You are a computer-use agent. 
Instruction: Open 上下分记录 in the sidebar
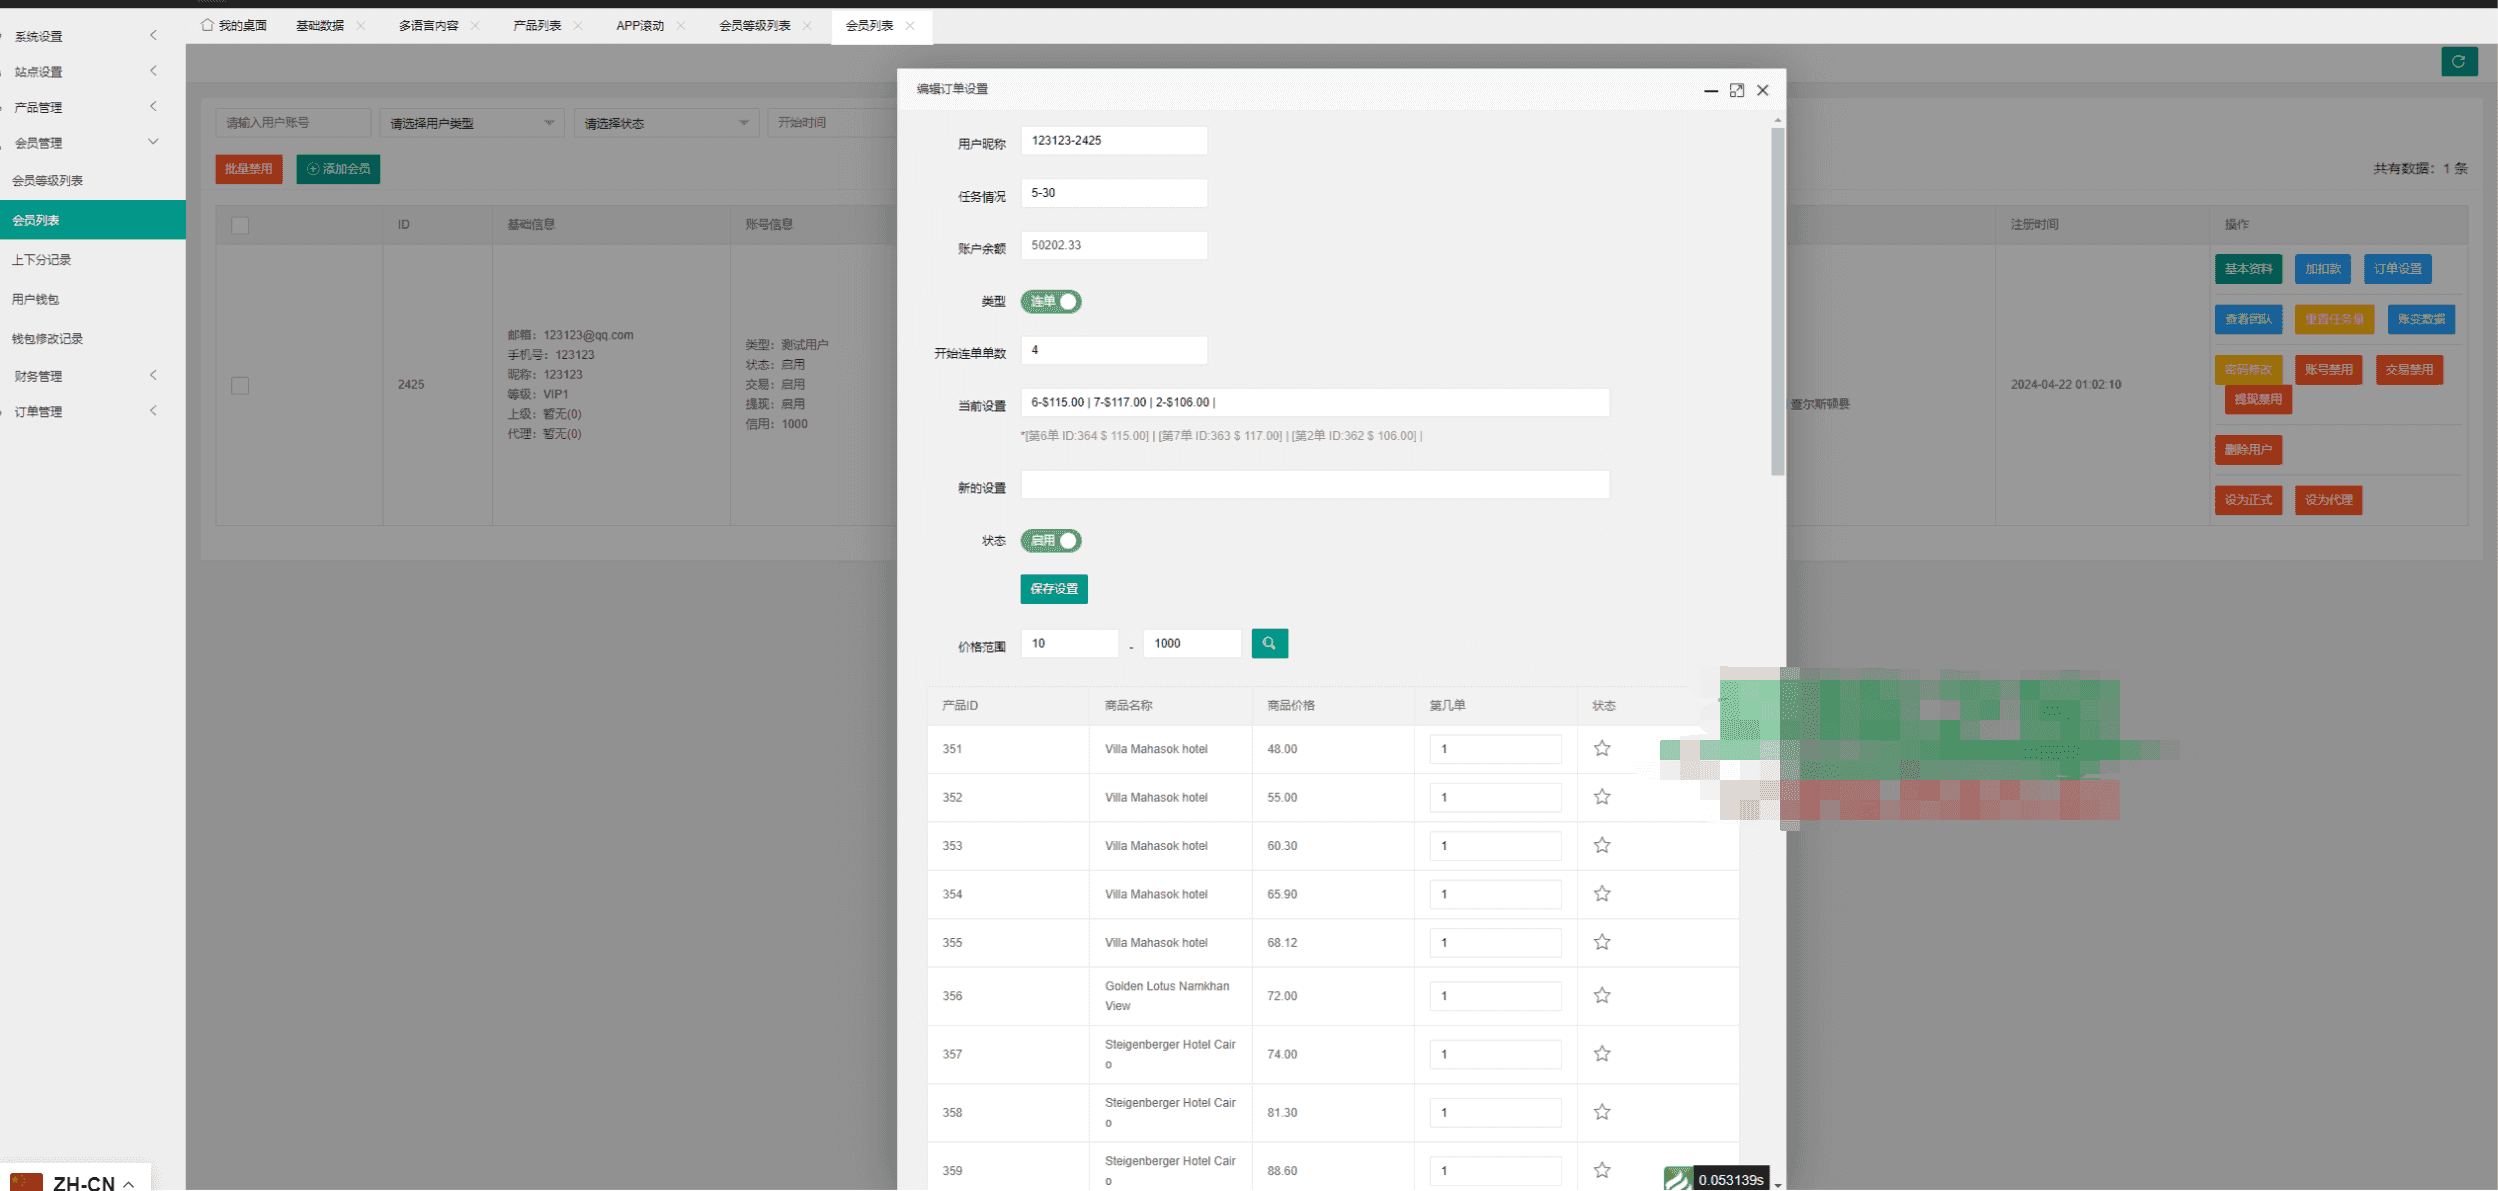42,260
